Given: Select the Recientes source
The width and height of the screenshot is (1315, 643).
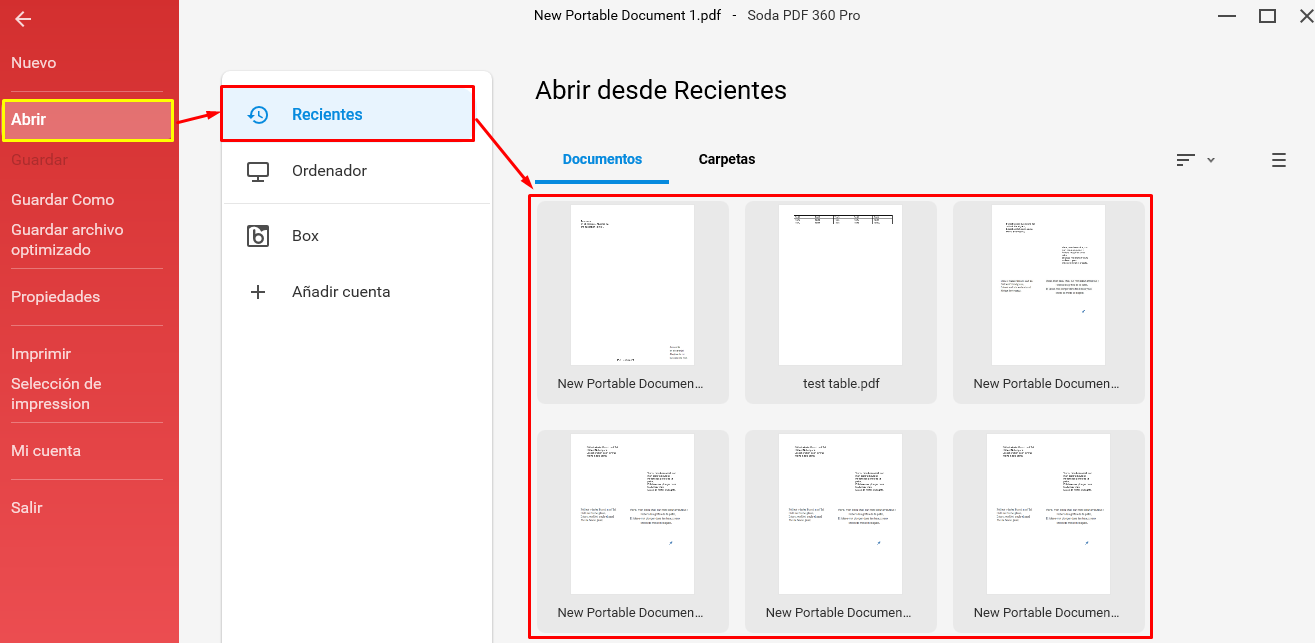Looking at the screenshot, I should pyautogui.click(x=347, y=114).
